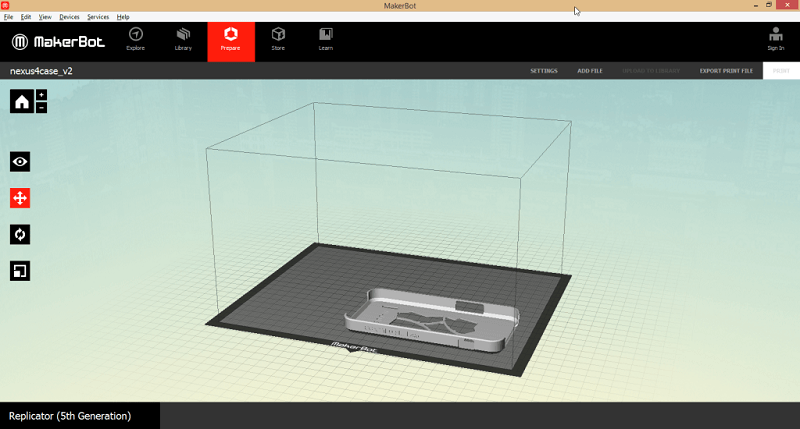Open the Devices menu
This screenshot has height=429, width=800.
69,17
